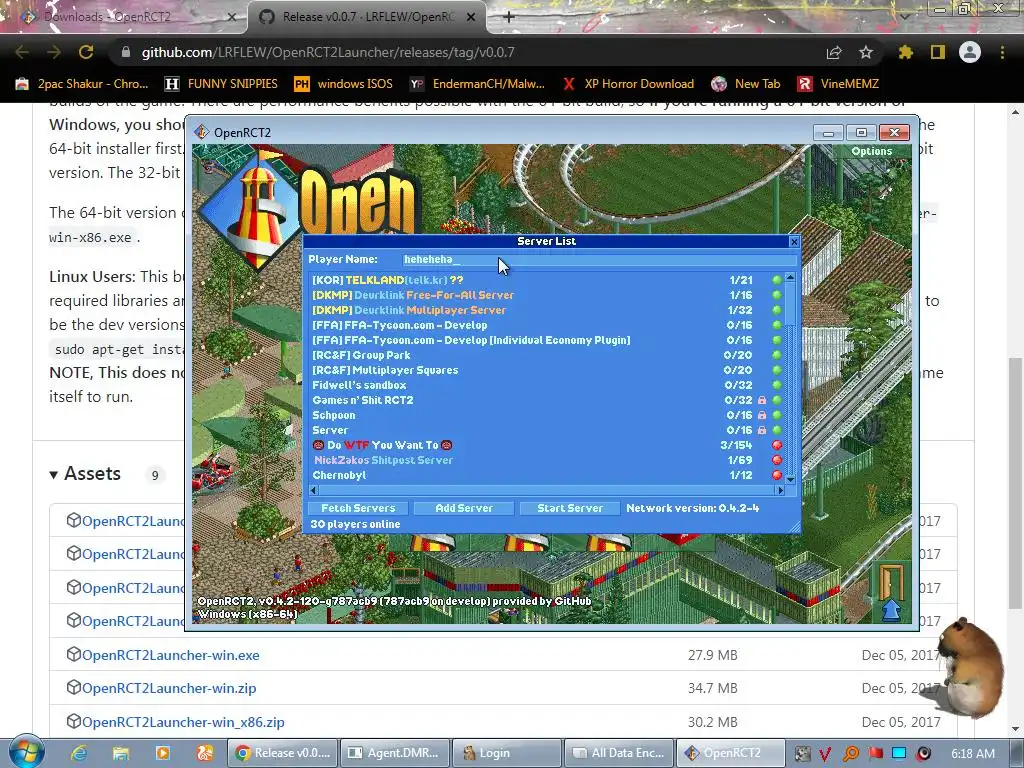This screenshot has height=768, width=1024.
Task: Click the Start Server button
Action: point(569,508)
